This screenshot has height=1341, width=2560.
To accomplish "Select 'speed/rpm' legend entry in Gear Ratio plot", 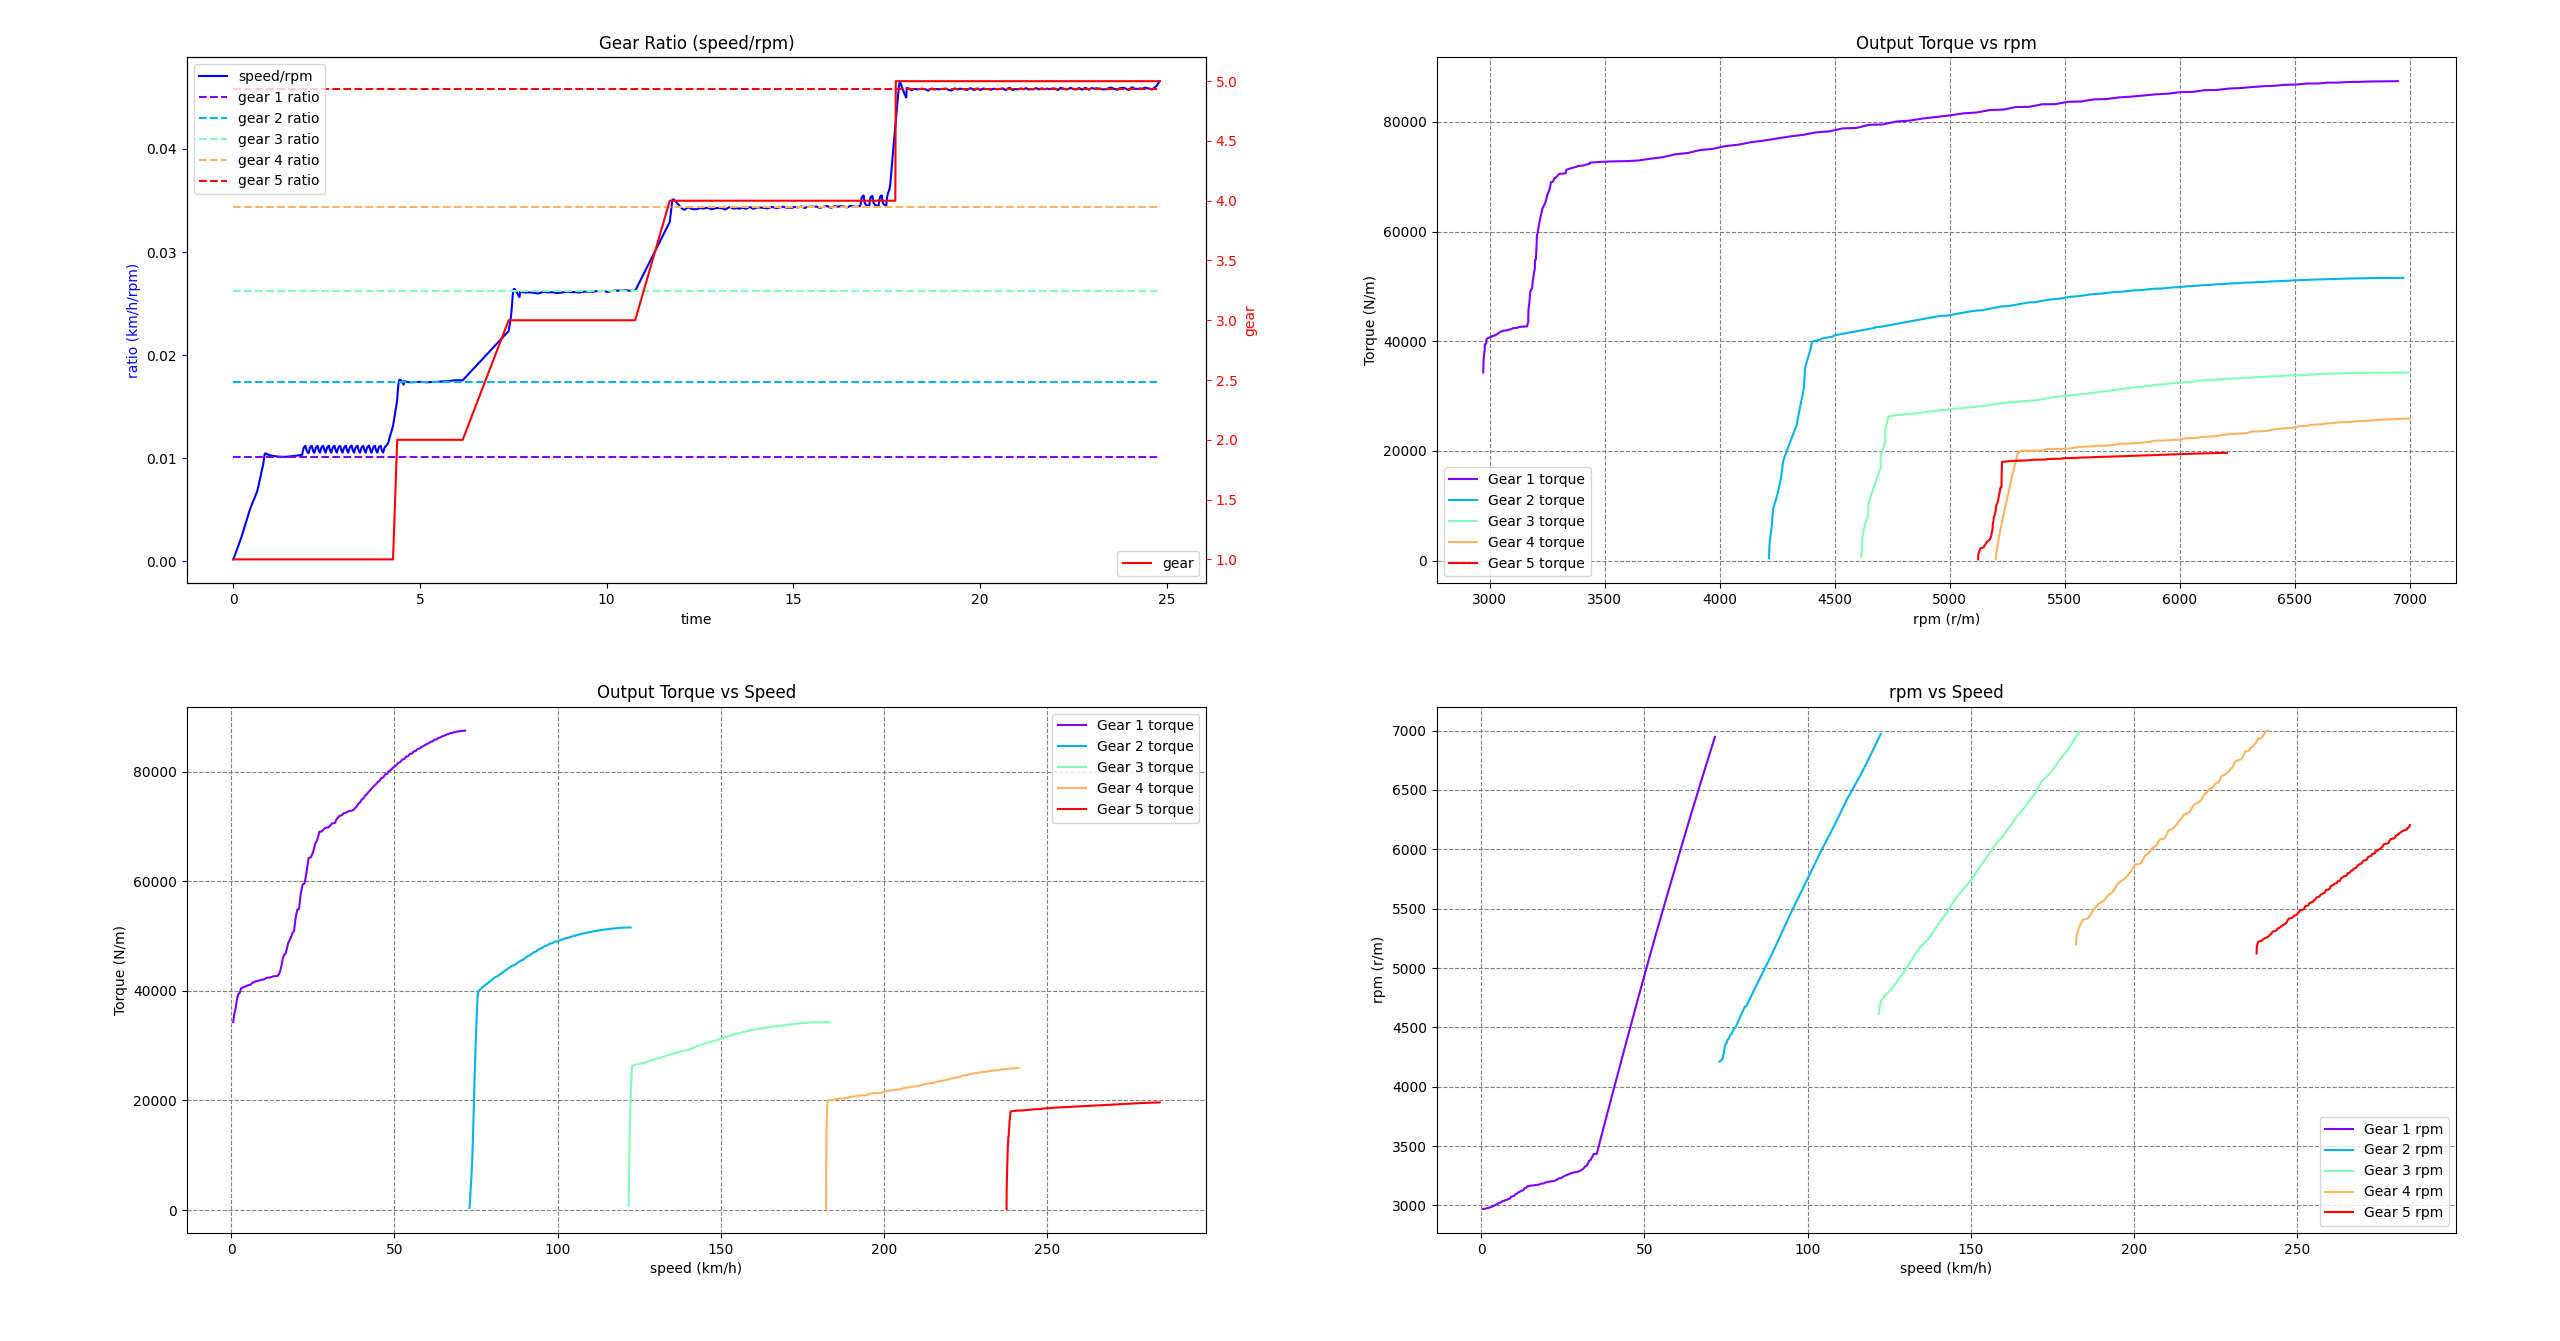I will (x=258, y=76).
